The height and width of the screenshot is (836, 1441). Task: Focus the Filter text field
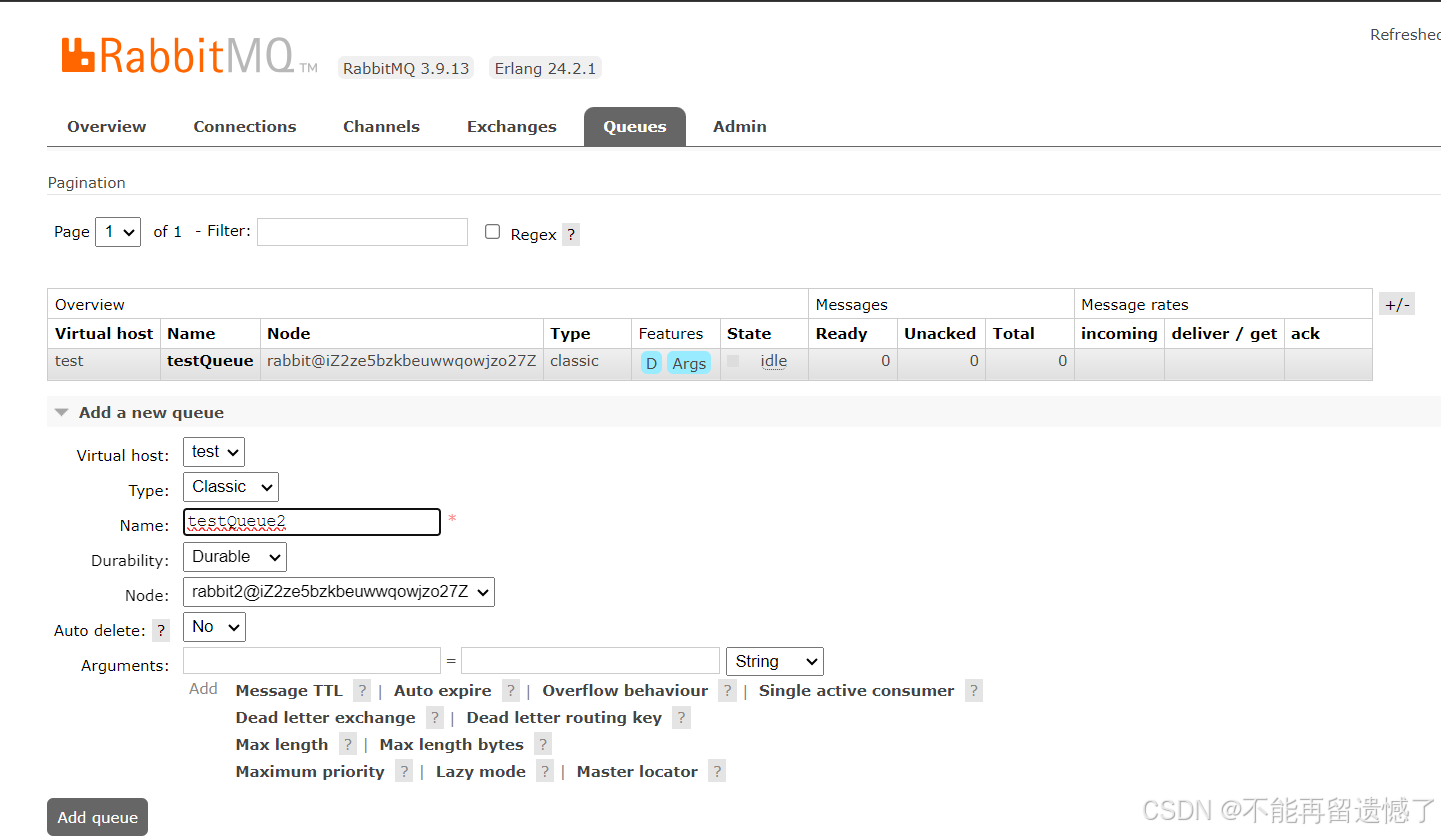click(362, 232)
